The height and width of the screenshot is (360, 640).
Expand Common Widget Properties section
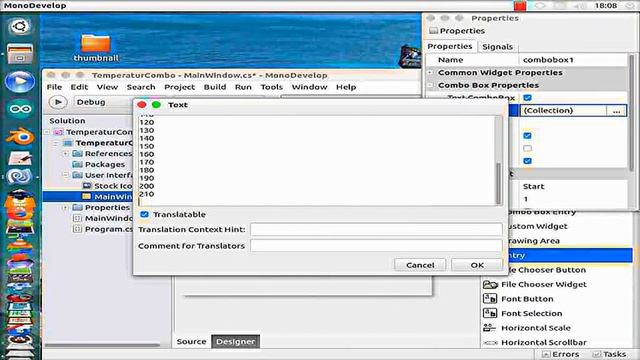[x=430, y=72]
